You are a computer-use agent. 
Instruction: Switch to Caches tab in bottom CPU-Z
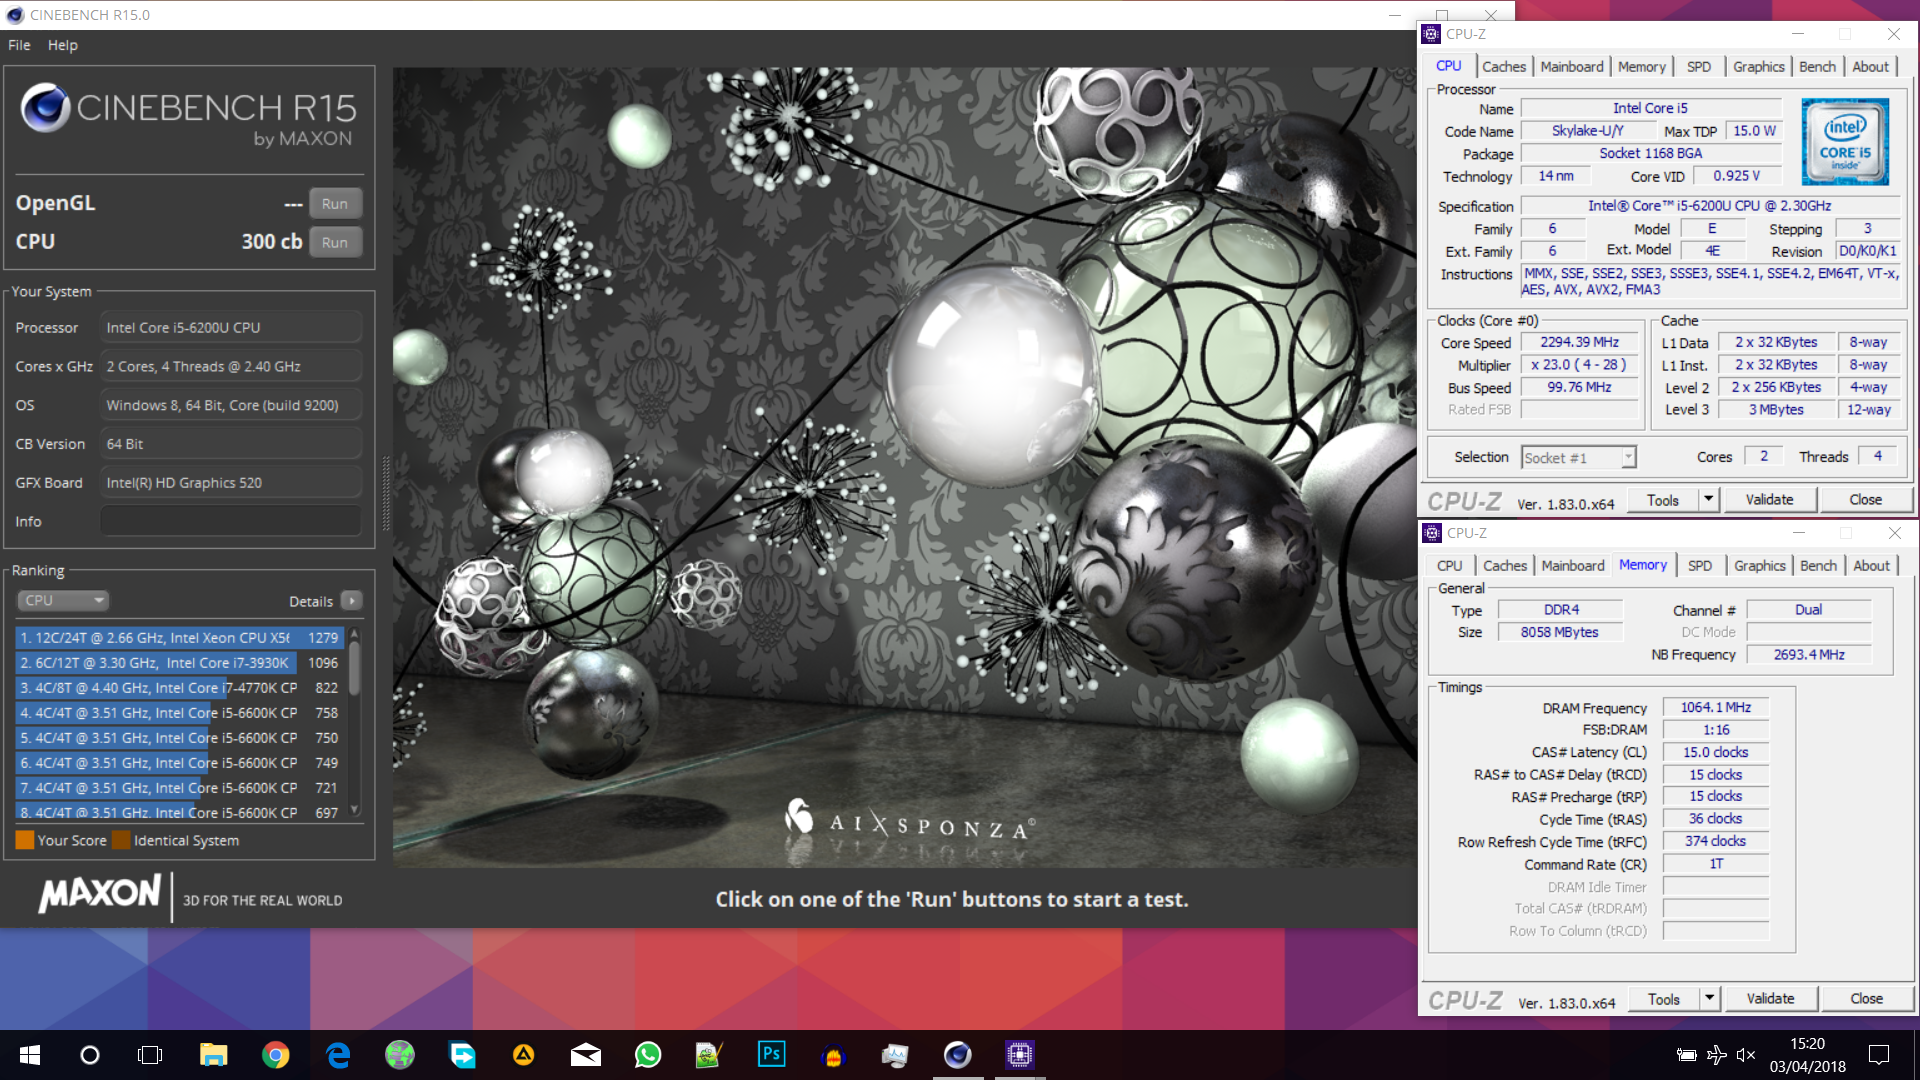point(1504,565)
